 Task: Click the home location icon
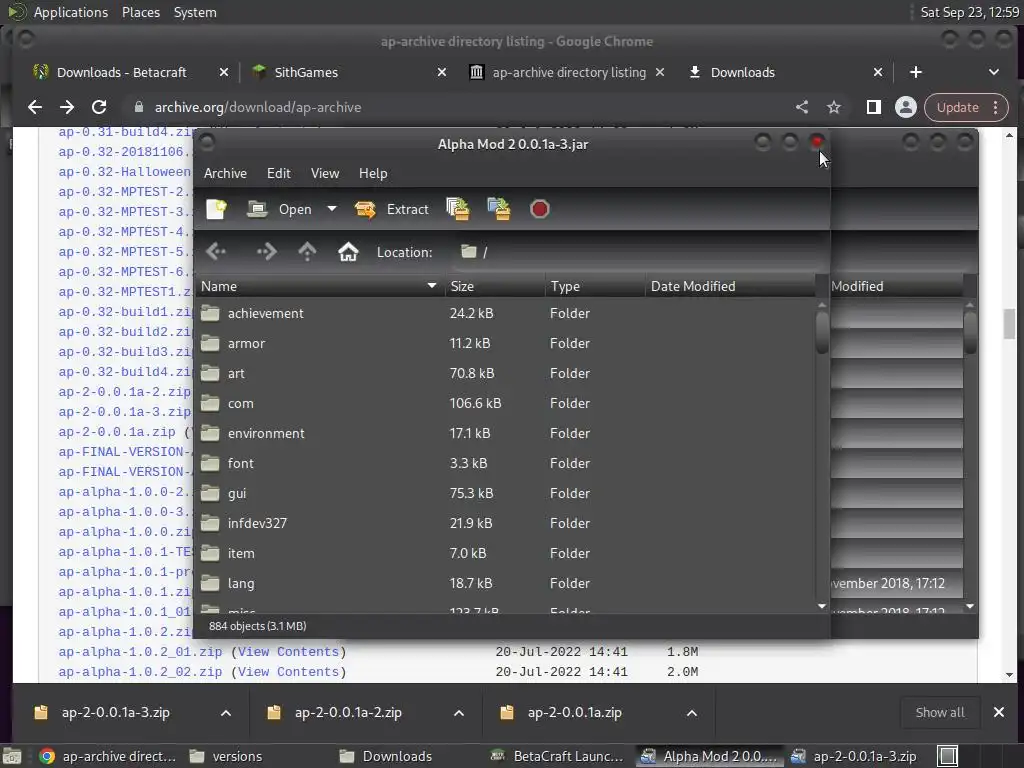[348, 251]
